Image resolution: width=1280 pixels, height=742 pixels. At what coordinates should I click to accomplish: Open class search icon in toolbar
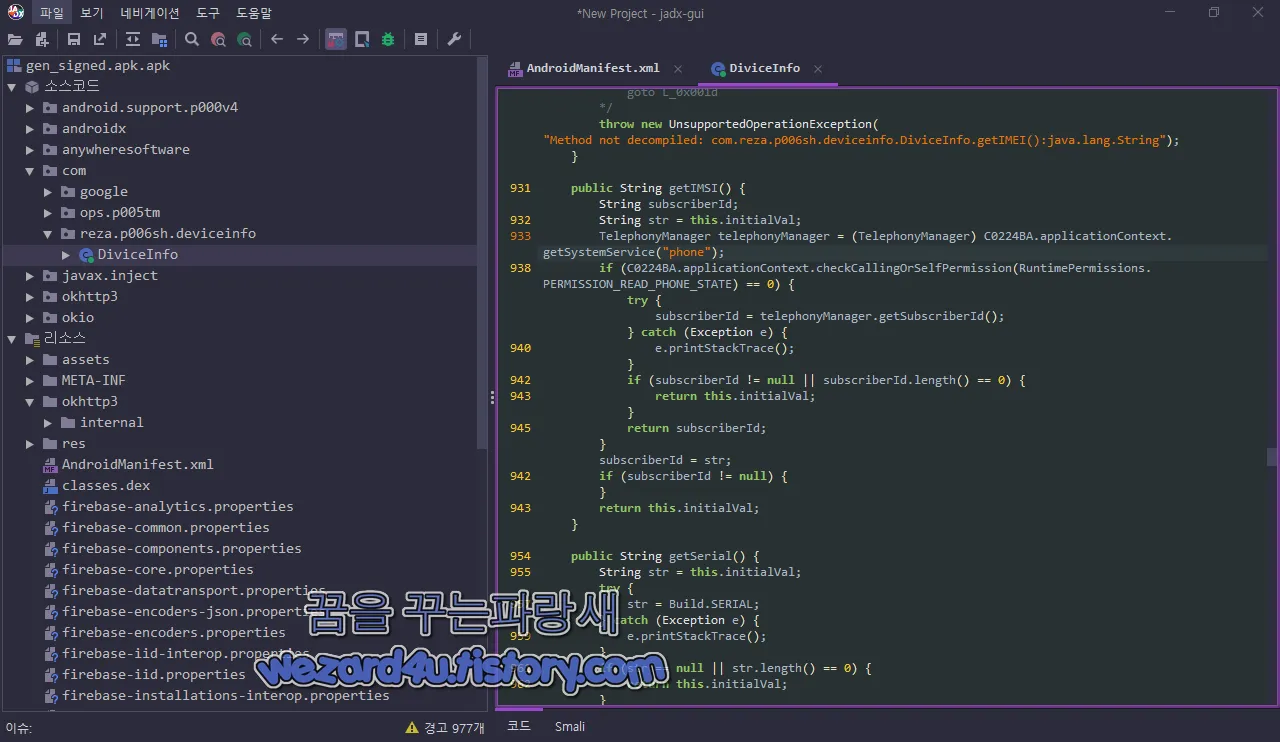tap(218, 39)
